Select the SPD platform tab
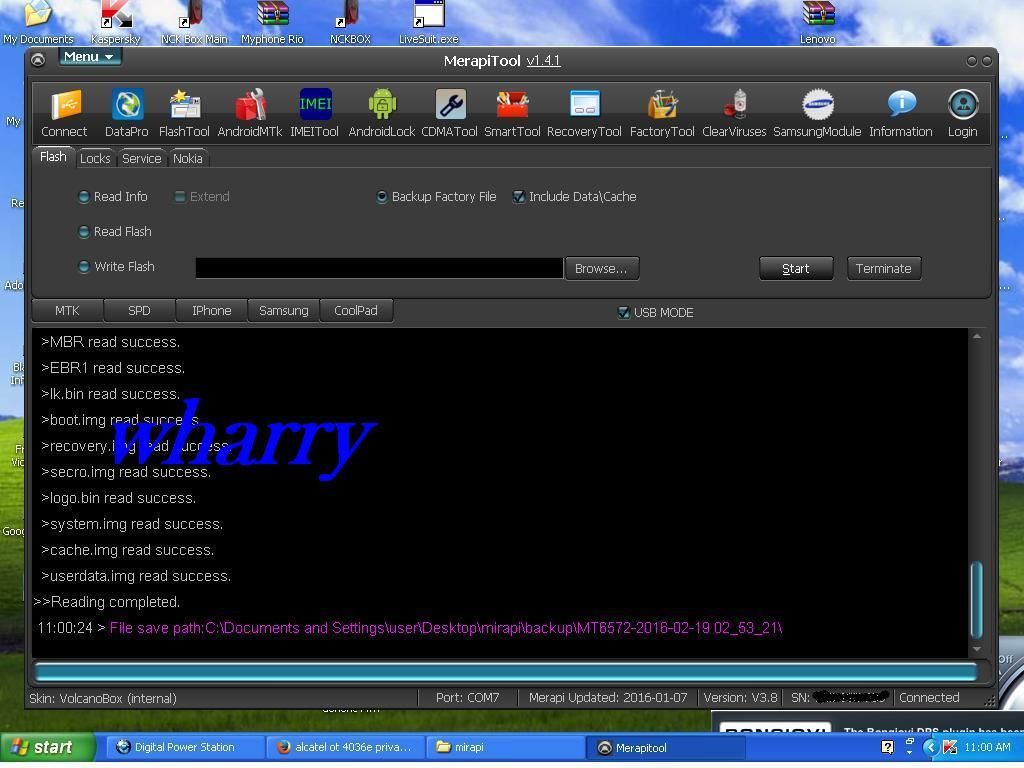This screenshot has width=1024, height=768. point(139,311)
